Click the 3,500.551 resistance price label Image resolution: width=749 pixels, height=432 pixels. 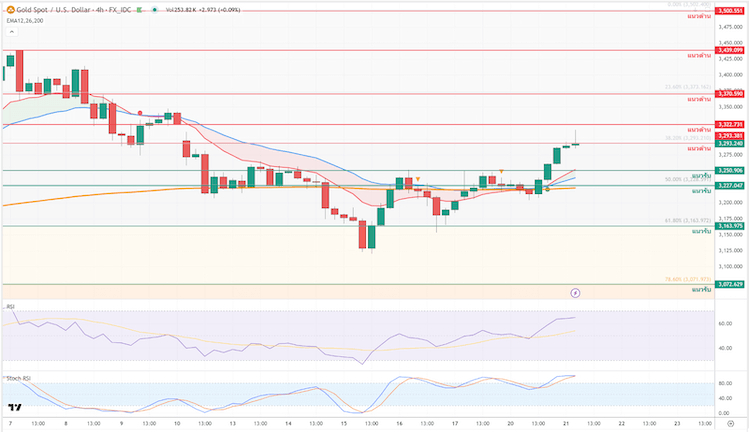(x=729, y=11)
